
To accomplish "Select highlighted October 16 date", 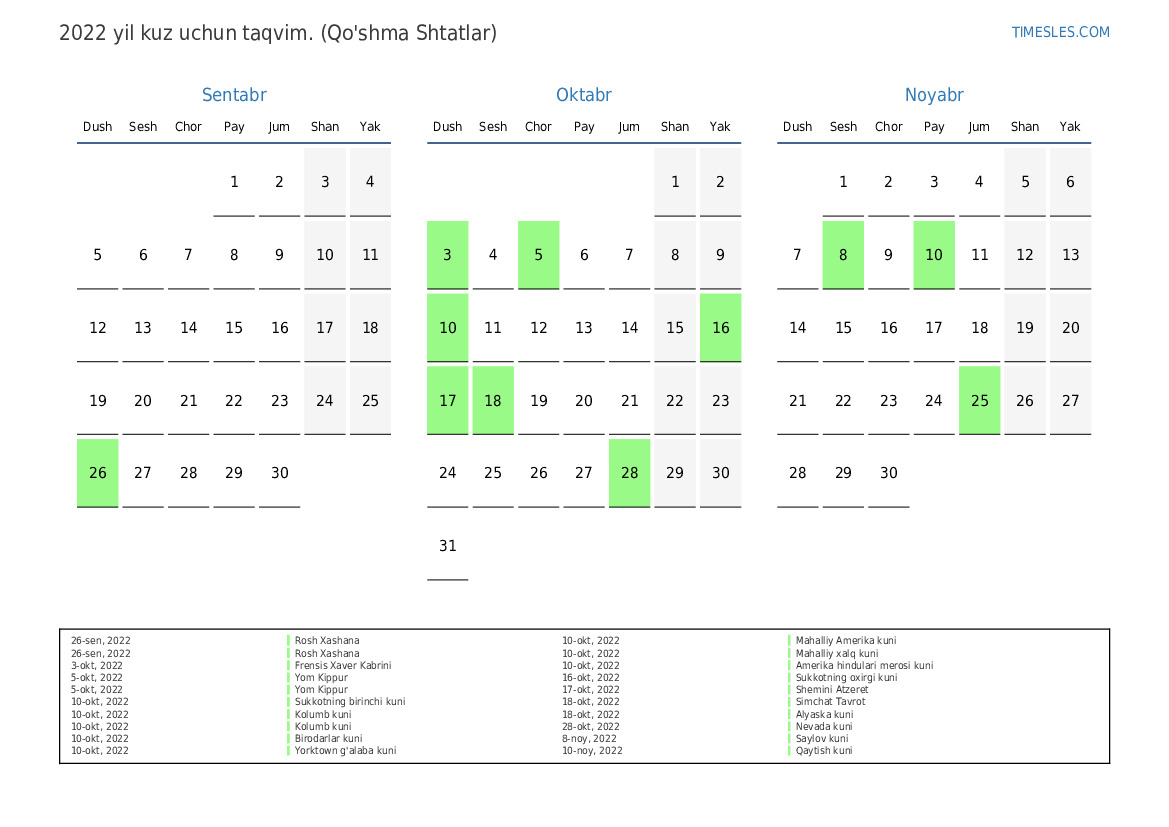I will pyautogui.click(x=720, y=328).
